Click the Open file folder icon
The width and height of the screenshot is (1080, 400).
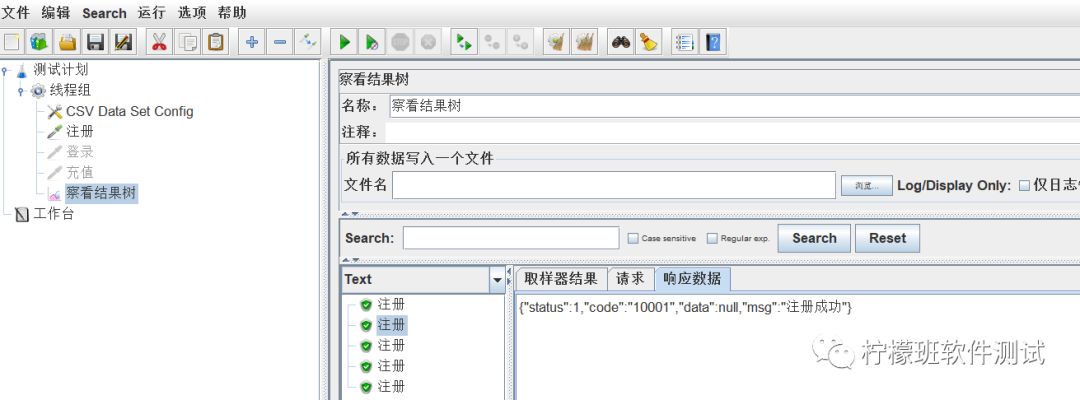(x=68, y=43)
